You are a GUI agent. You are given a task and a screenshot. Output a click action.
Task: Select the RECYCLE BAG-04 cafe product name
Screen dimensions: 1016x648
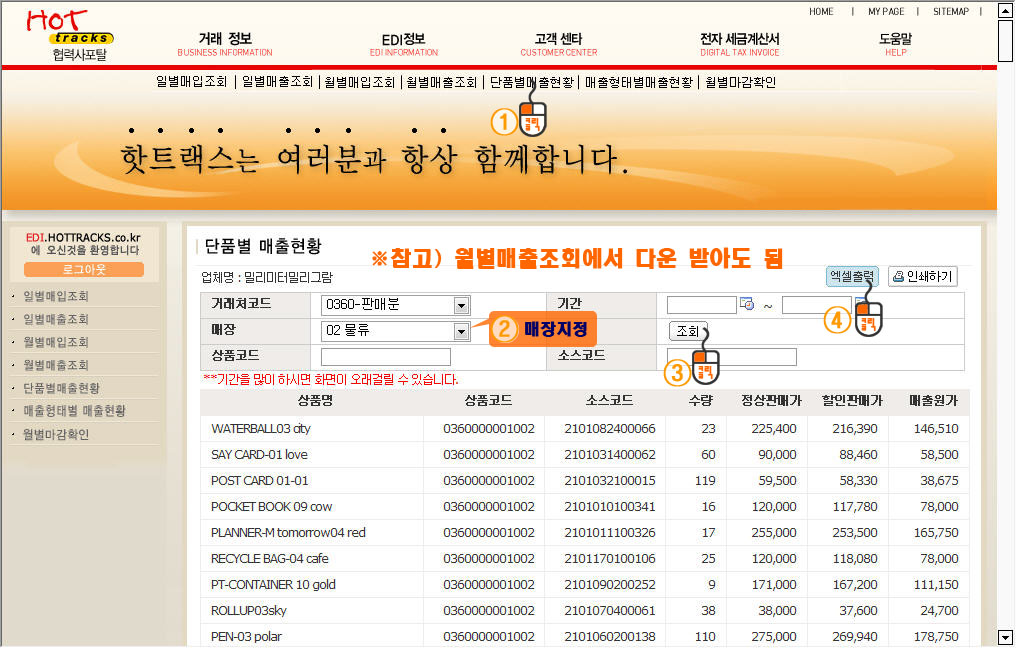(270, 559)
